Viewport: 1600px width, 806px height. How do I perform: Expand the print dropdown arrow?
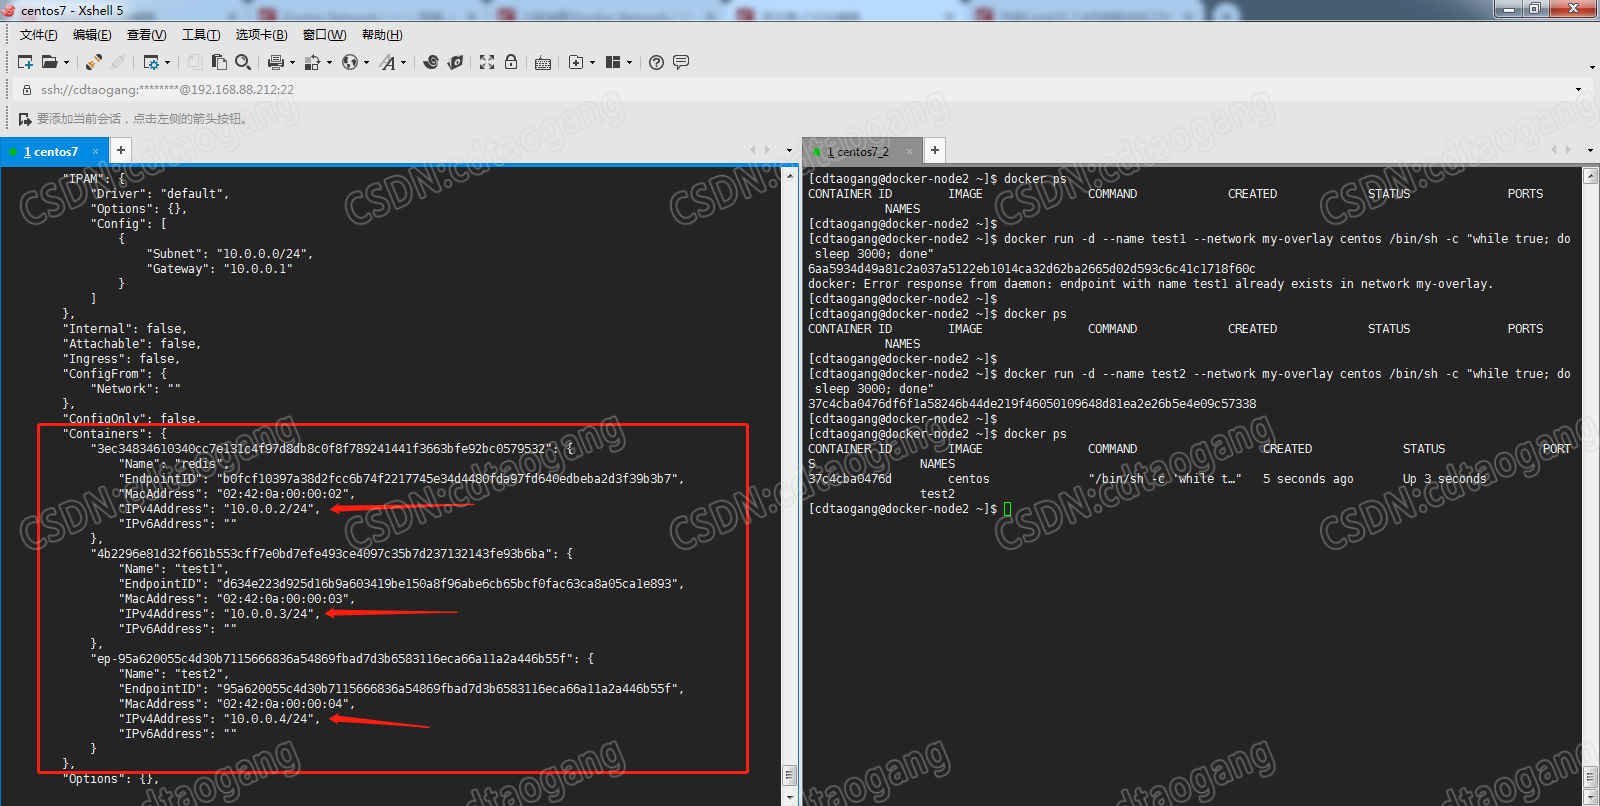point(292,63)
